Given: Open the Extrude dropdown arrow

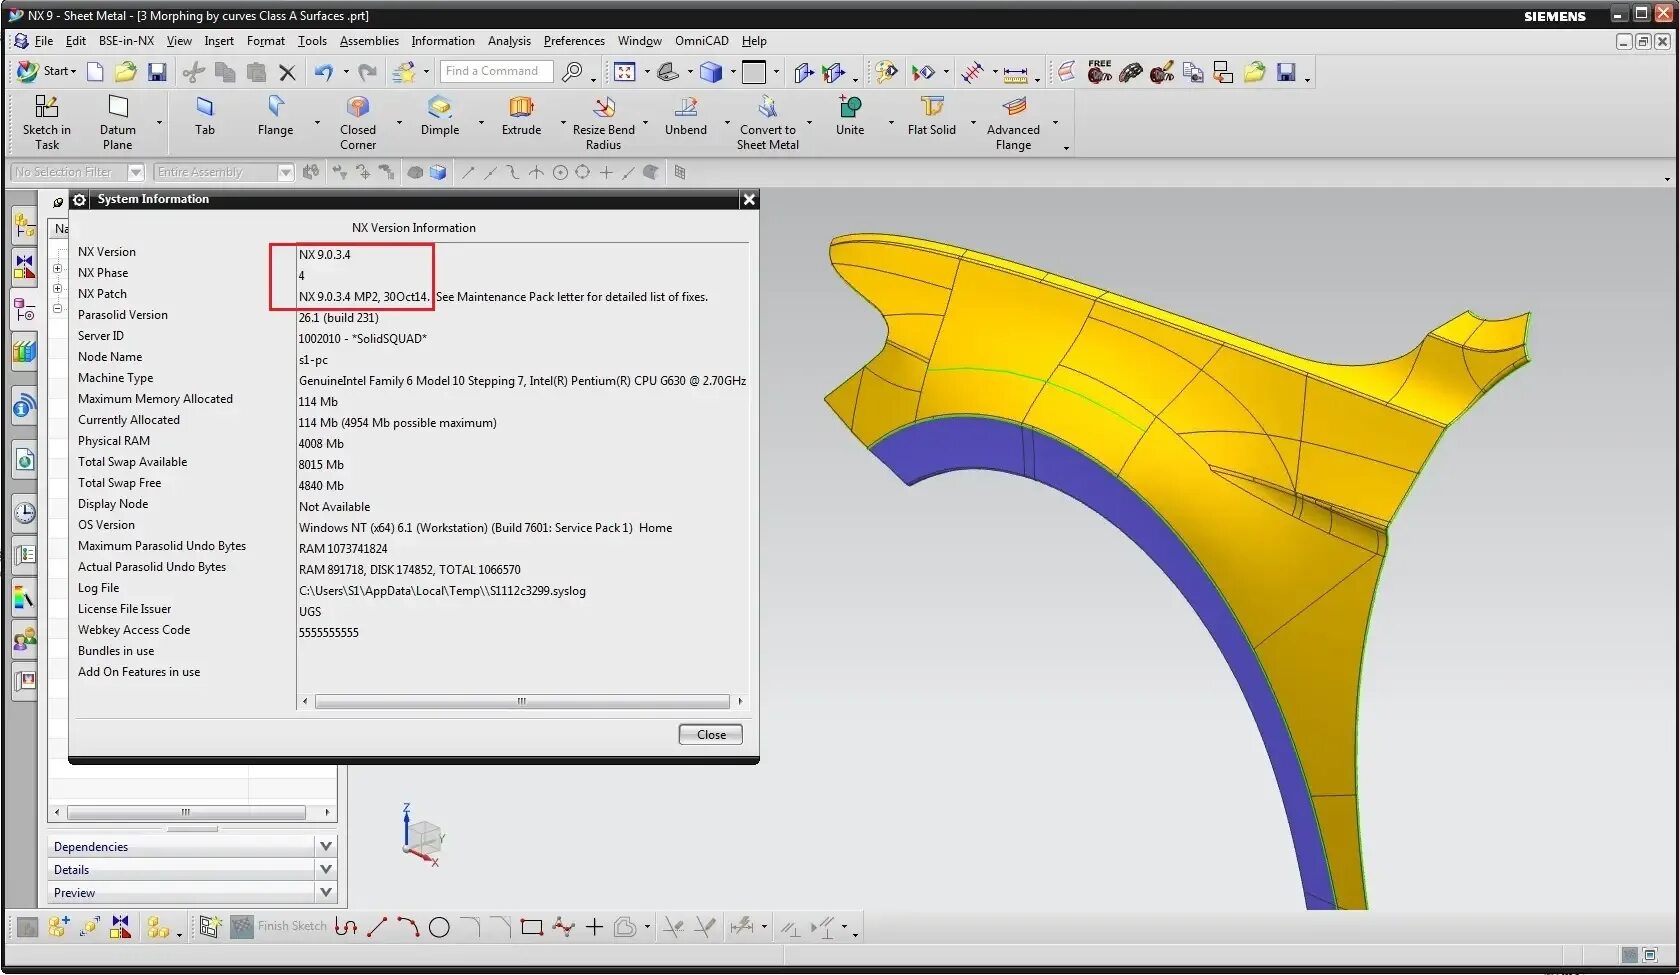Looking at the screenshot, I should click(563, 123).
